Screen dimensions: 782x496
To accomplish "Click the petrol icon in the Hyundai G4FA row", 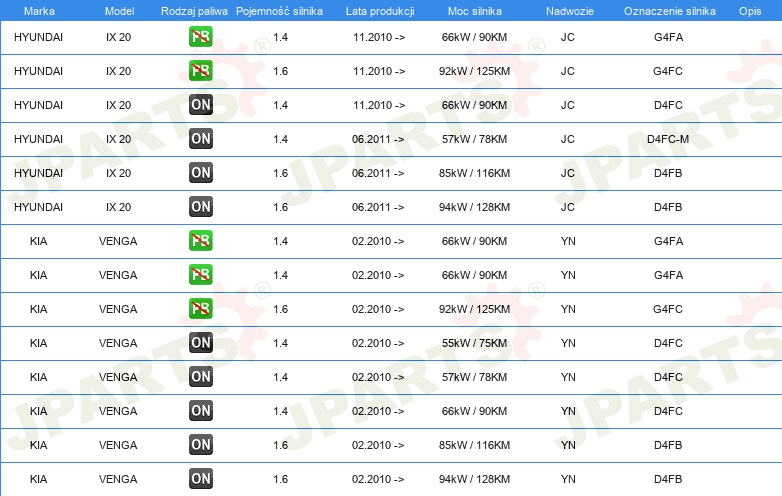I will [200, 37].
